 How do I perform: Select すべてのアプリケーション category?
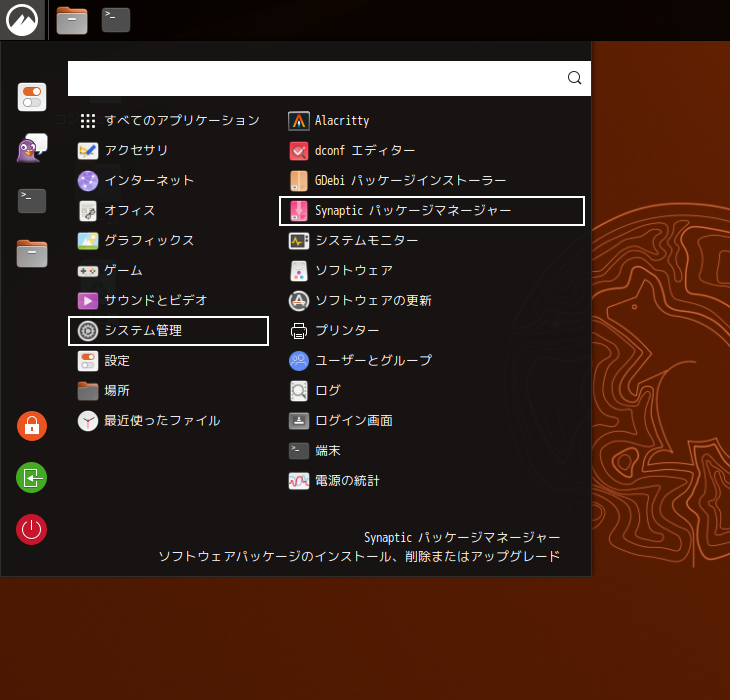(169, 121)
